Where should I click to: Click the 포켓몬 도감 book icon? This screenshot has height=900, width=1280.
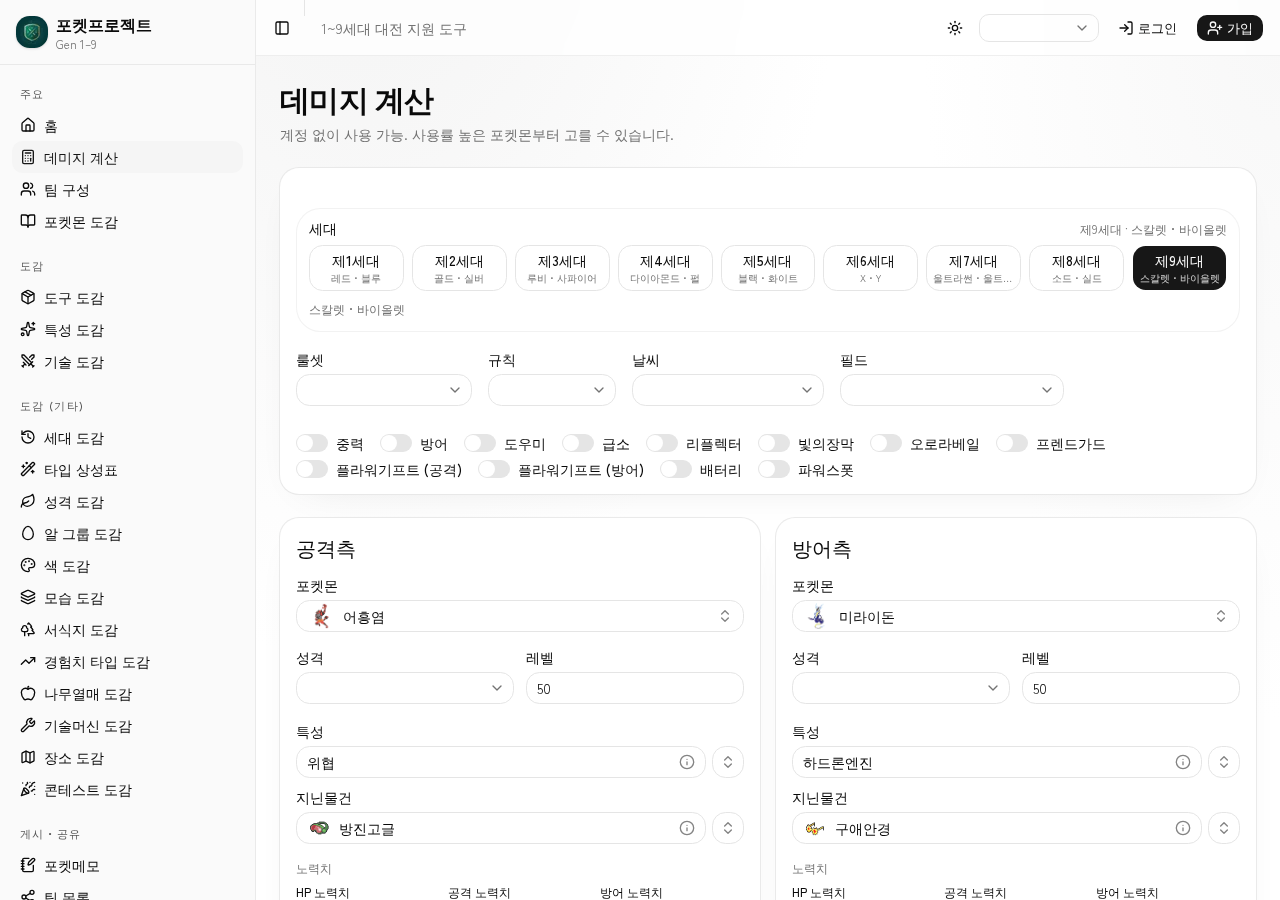coord(28,221)
